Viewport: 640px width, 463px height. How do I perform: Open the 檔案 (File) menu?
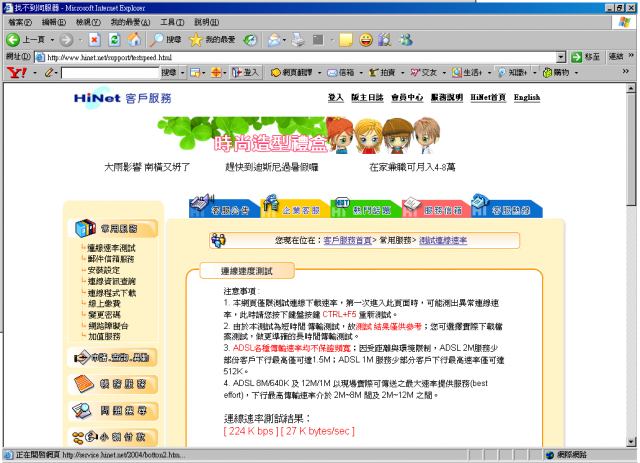tap(20, 22)
